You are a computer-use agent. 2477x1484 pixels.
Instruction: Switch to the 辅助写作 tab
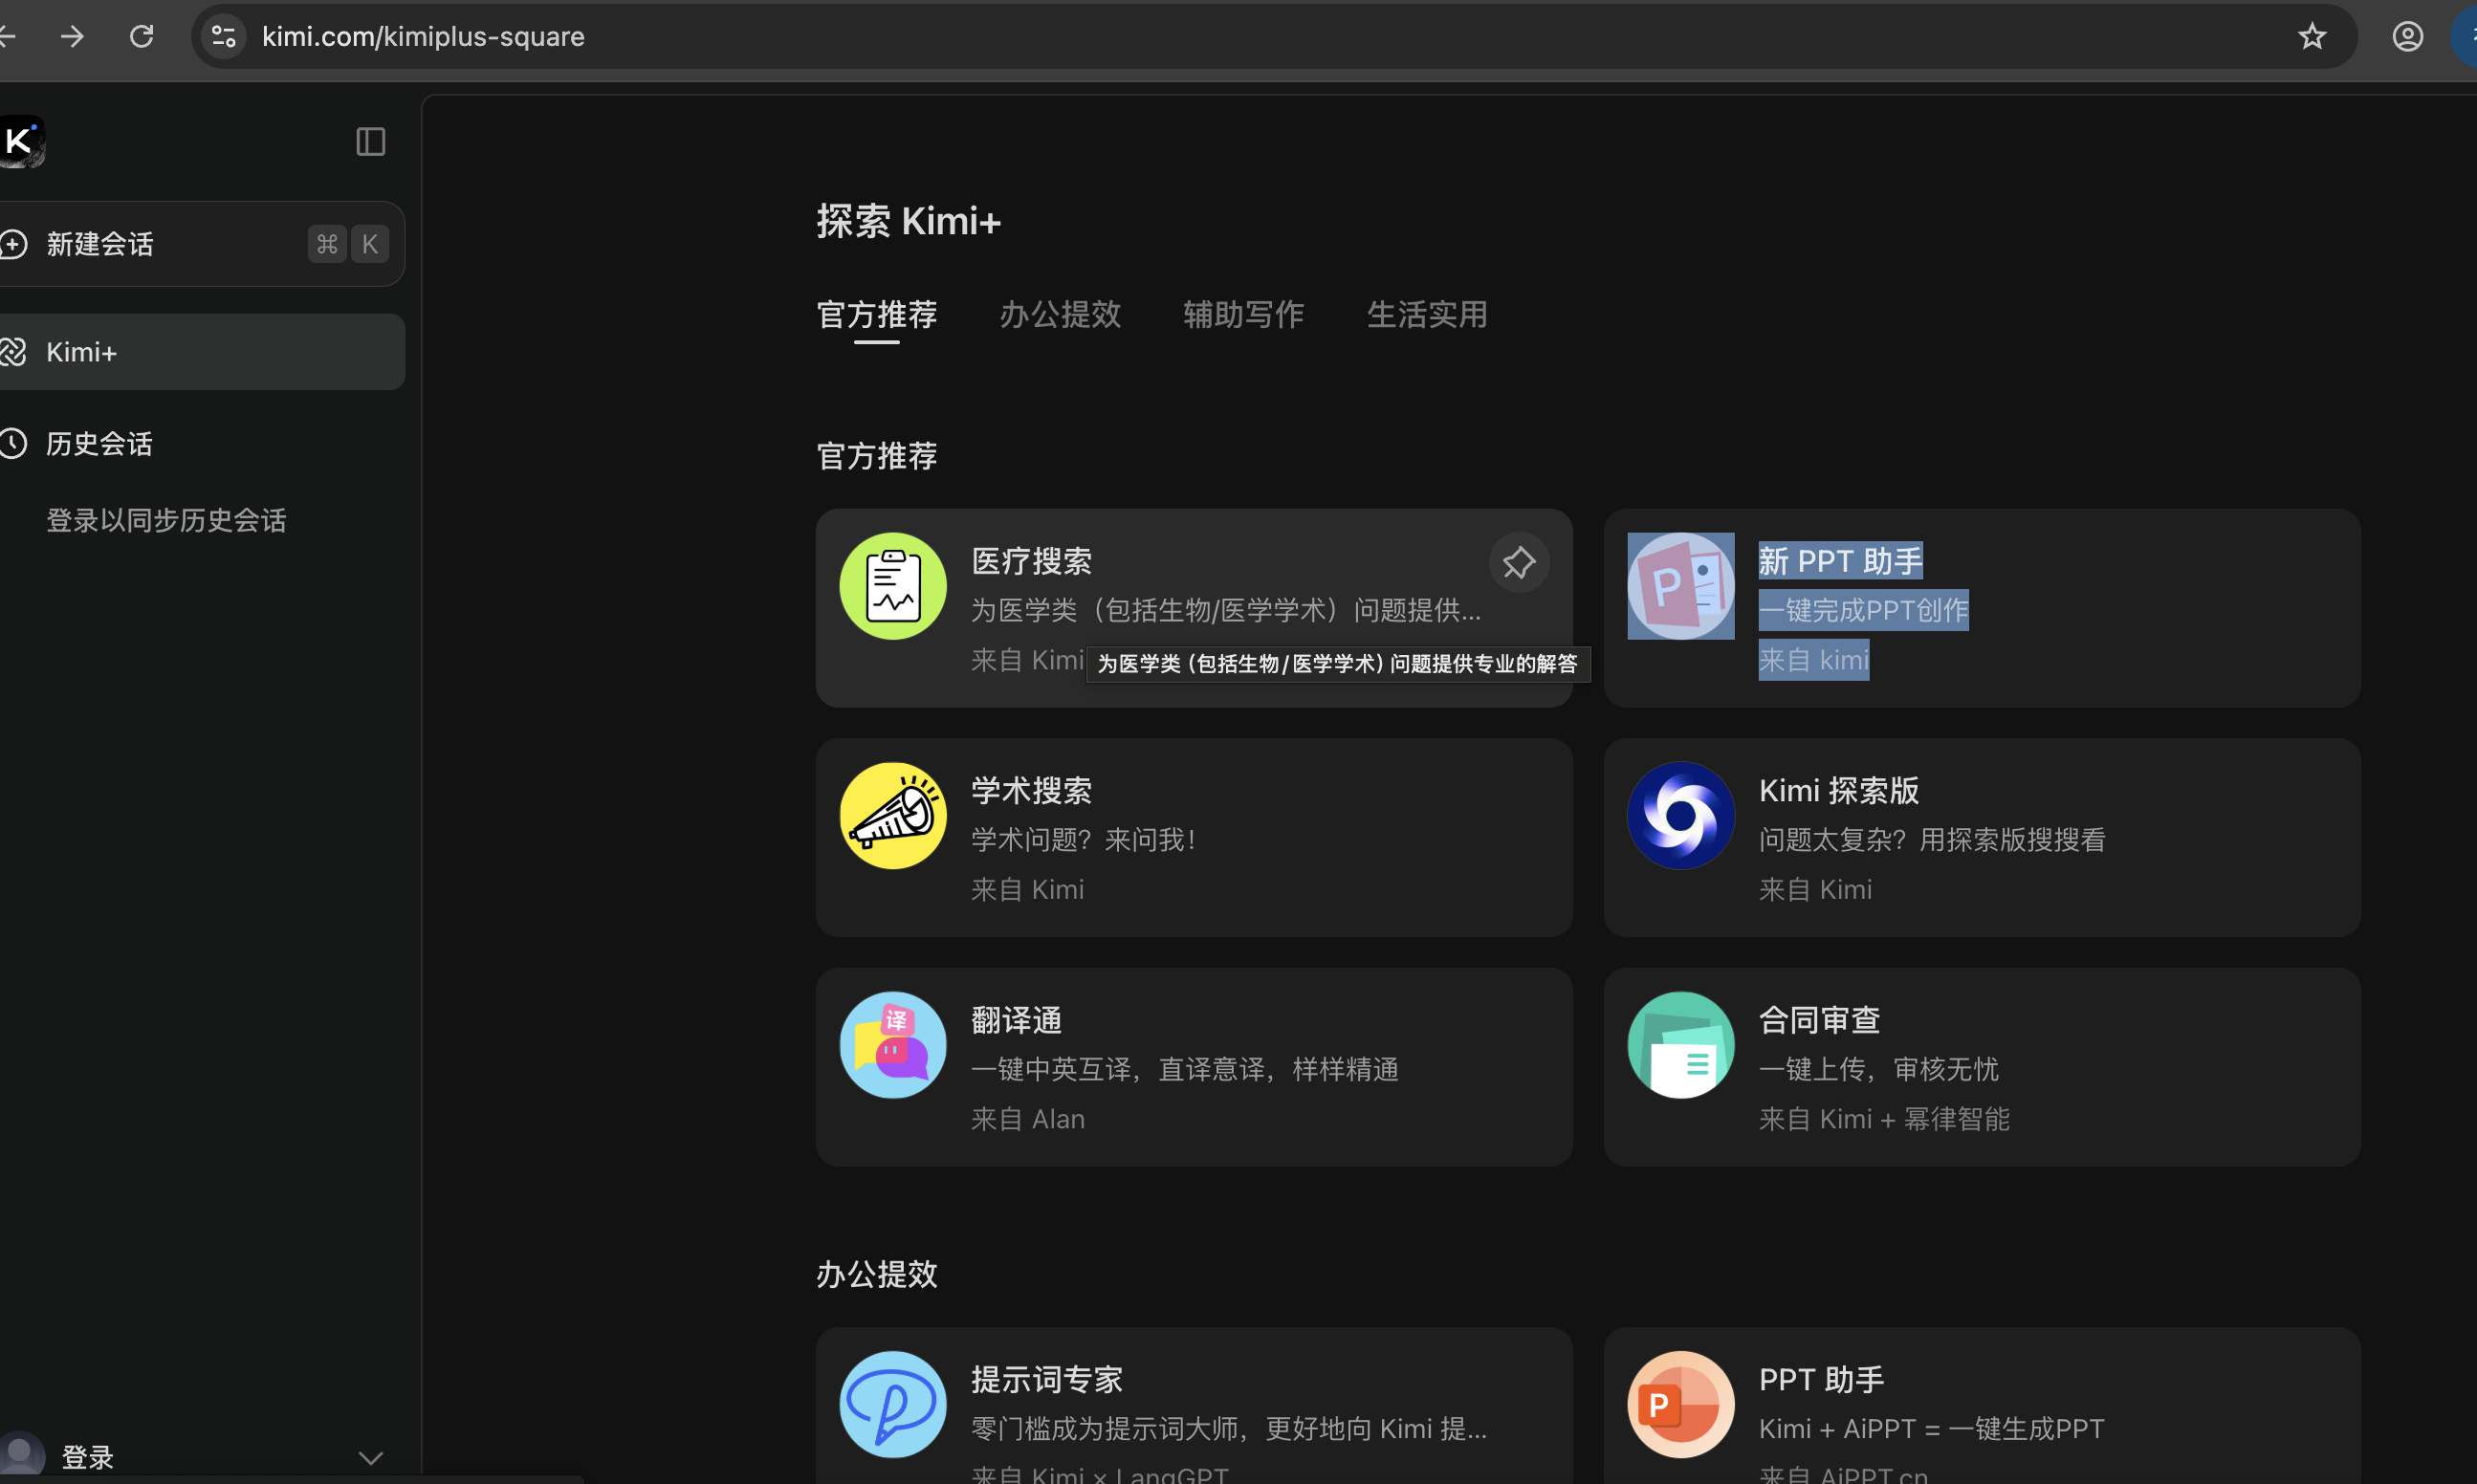click(1243, 315)
